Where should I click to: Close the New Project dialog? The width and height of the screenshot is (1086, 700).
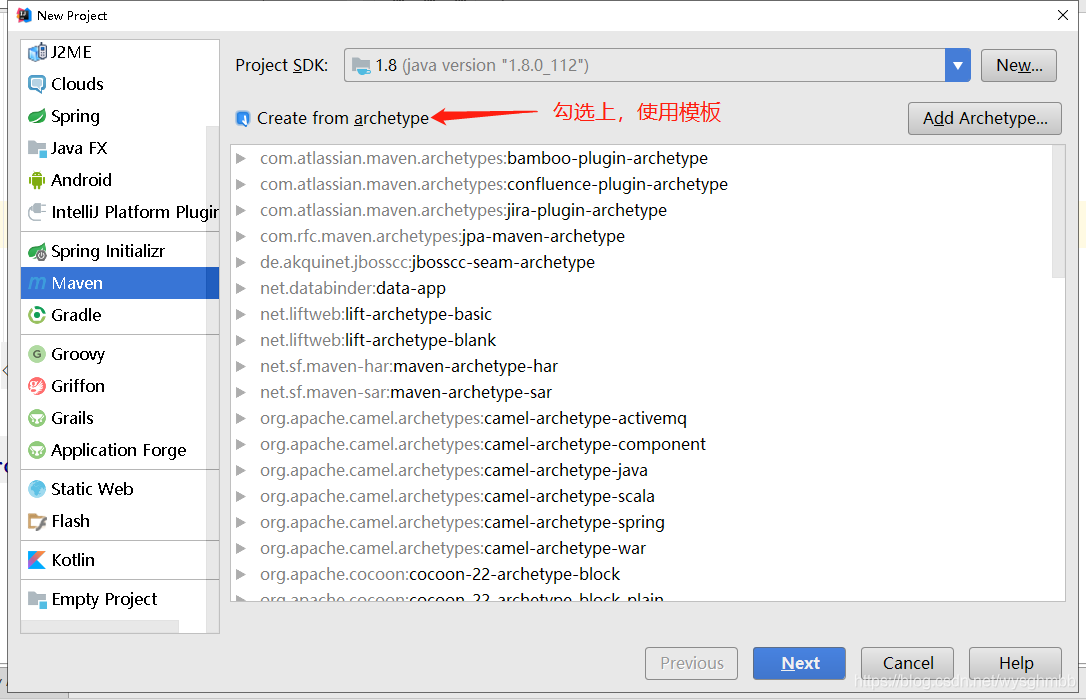pyautogui.click(x=1063, y=15)
